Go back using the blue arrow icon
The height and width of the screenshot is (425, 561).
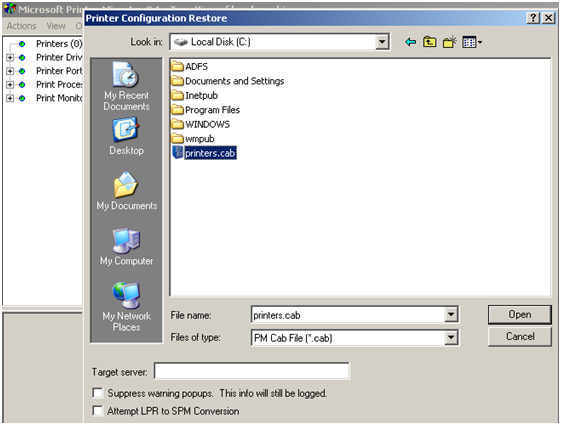(410, 42)
